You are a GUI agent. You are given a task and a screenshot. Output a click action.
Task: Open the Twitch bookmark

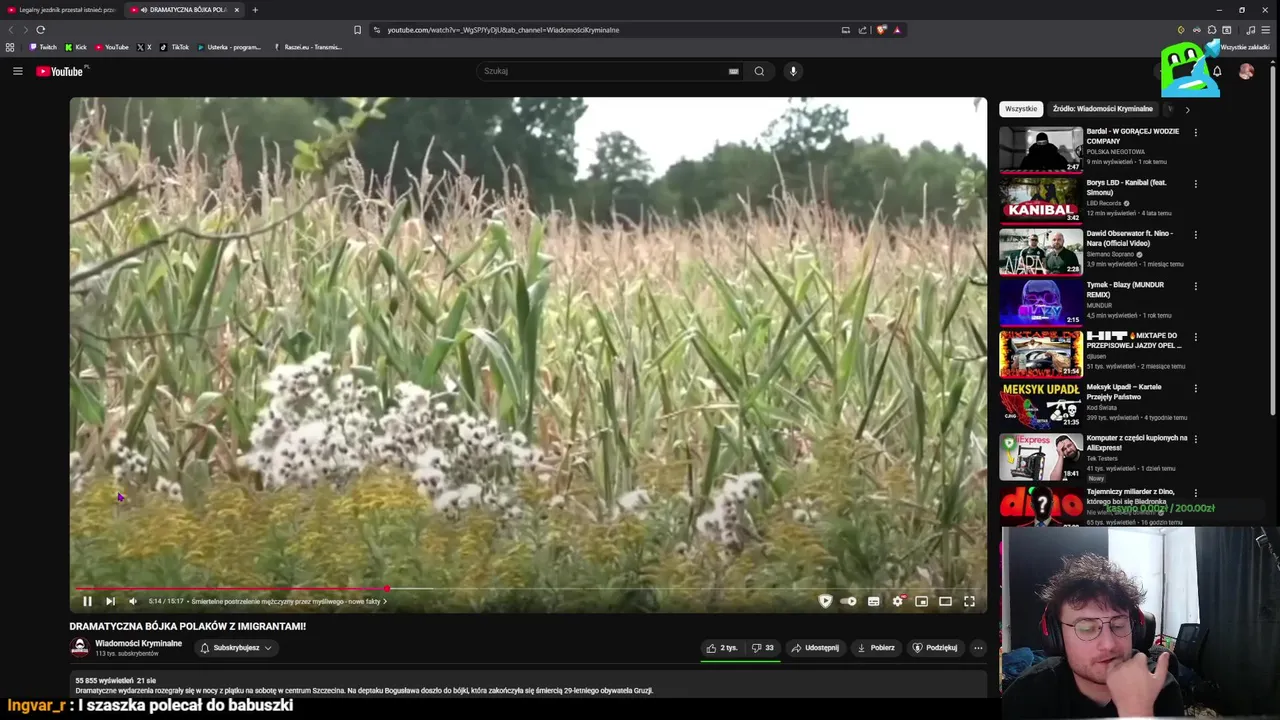[43, 47]
